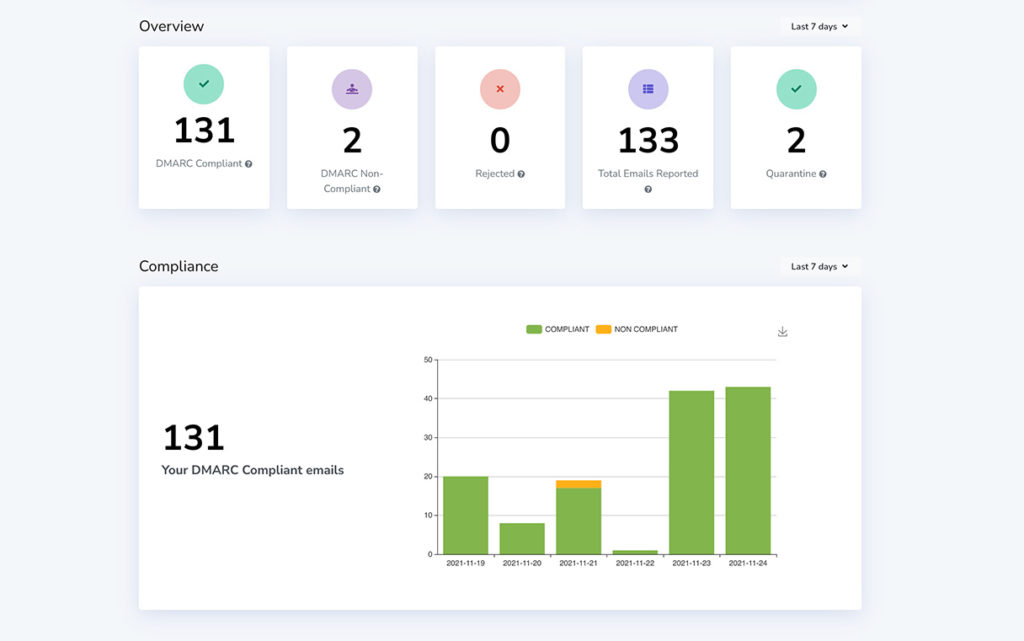Open the Overview Last 7 days dropdown
This screenshot has width=1024, height=641.
819,26
